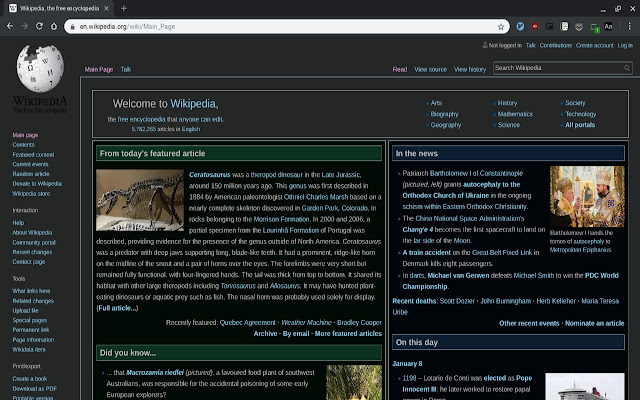The height and width of the screenshot is (400, 640).
Task: Open the Contributions link
Action: pos(556,45)
